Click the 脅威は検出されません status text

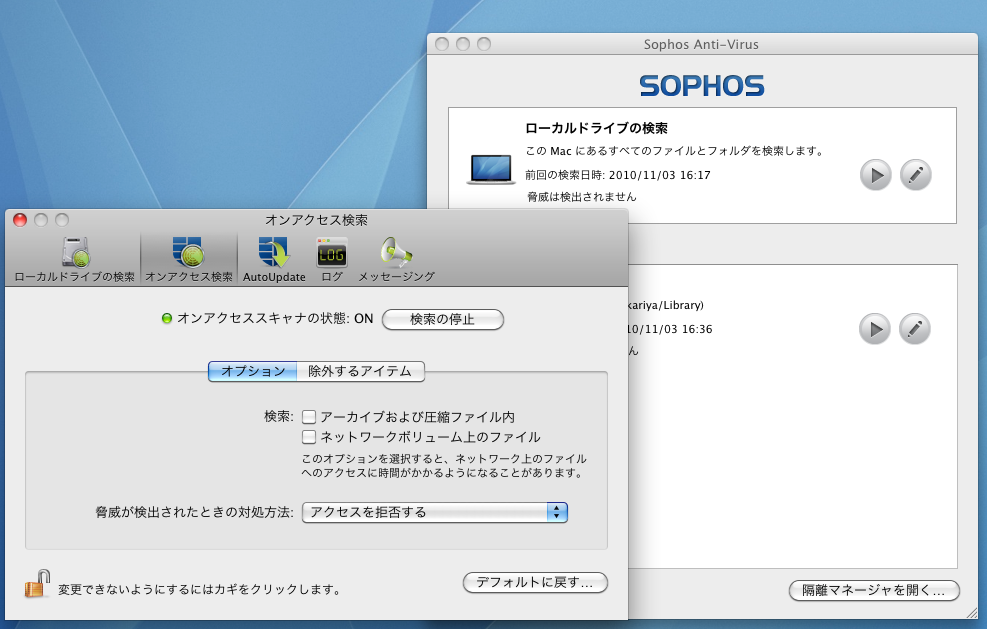coord(582,197)
